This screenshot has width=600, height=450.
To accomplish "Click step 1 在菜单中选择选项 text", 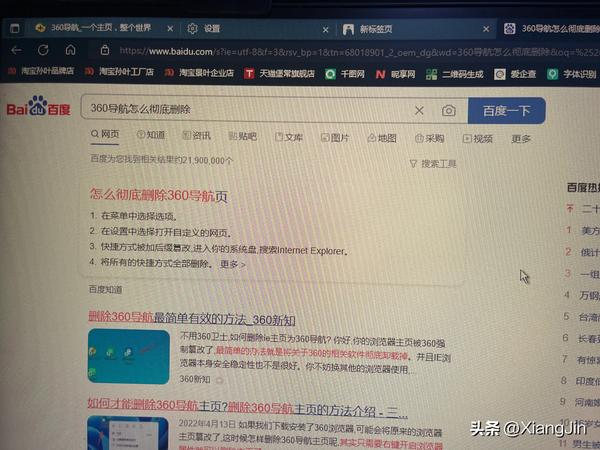I will click(x=134, y=216).
